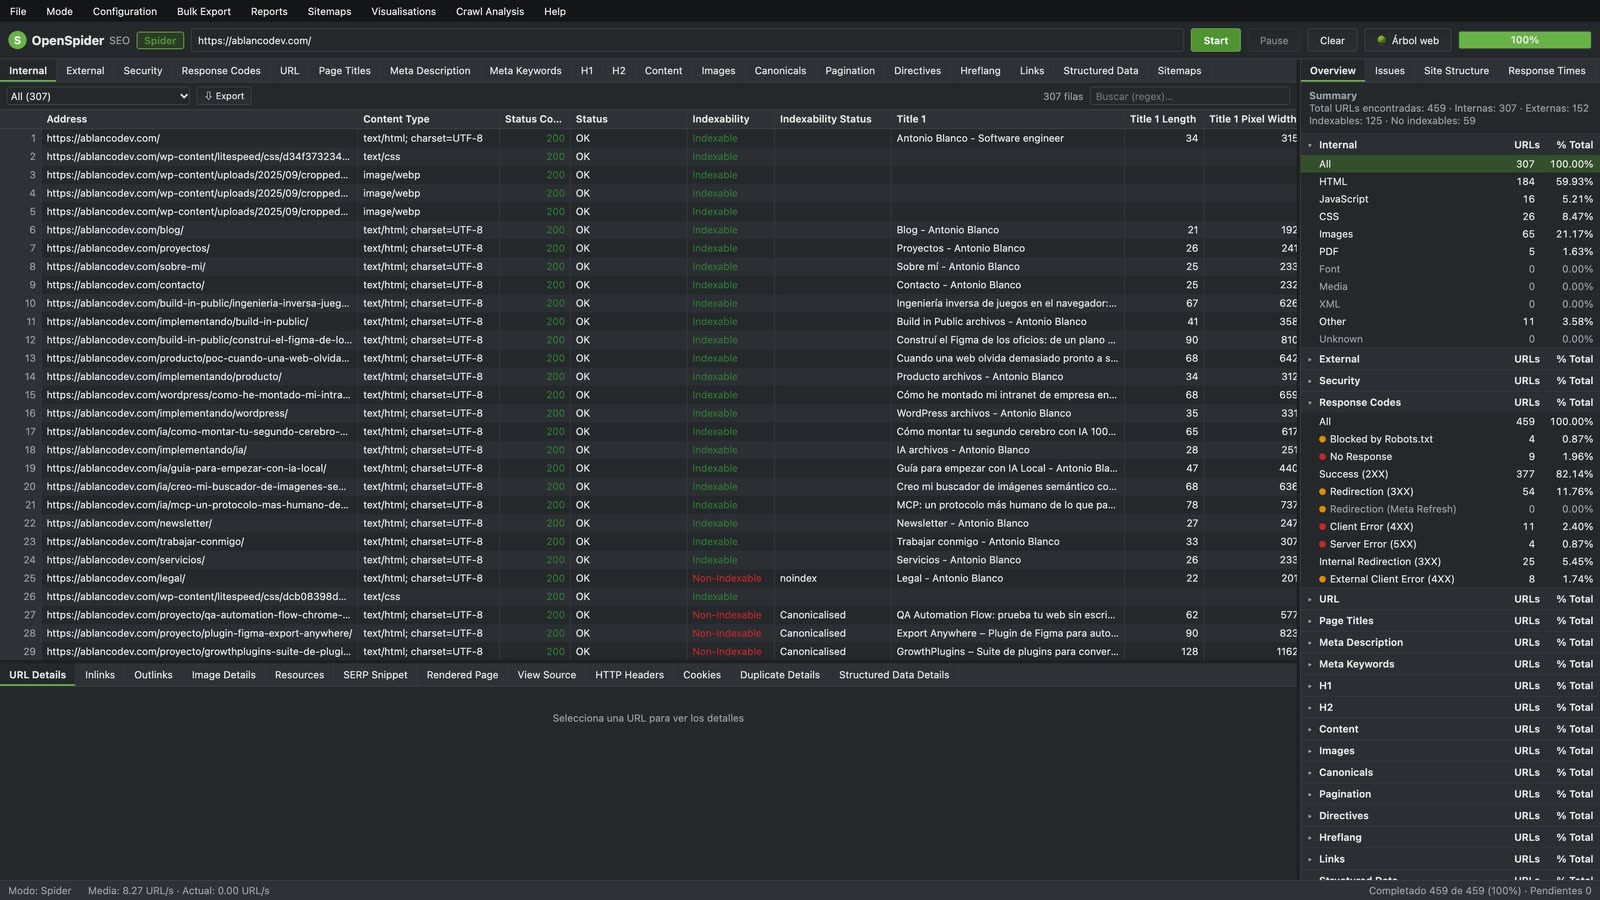The image size is (1600, 900).
Task: Open the Duplicate Details bottom tab
Action: (779, 675)
